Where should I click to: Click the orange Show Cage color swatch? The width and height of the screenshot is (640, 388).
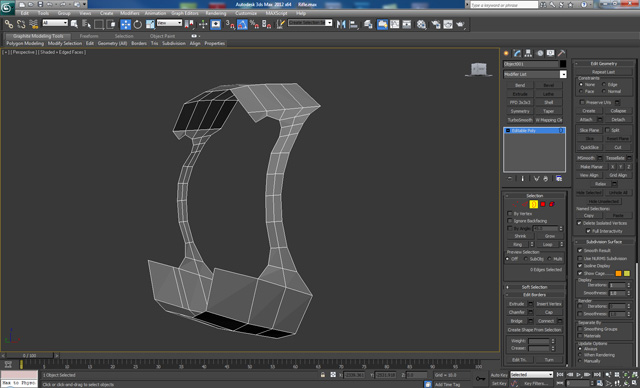click(x=618, y=273)
